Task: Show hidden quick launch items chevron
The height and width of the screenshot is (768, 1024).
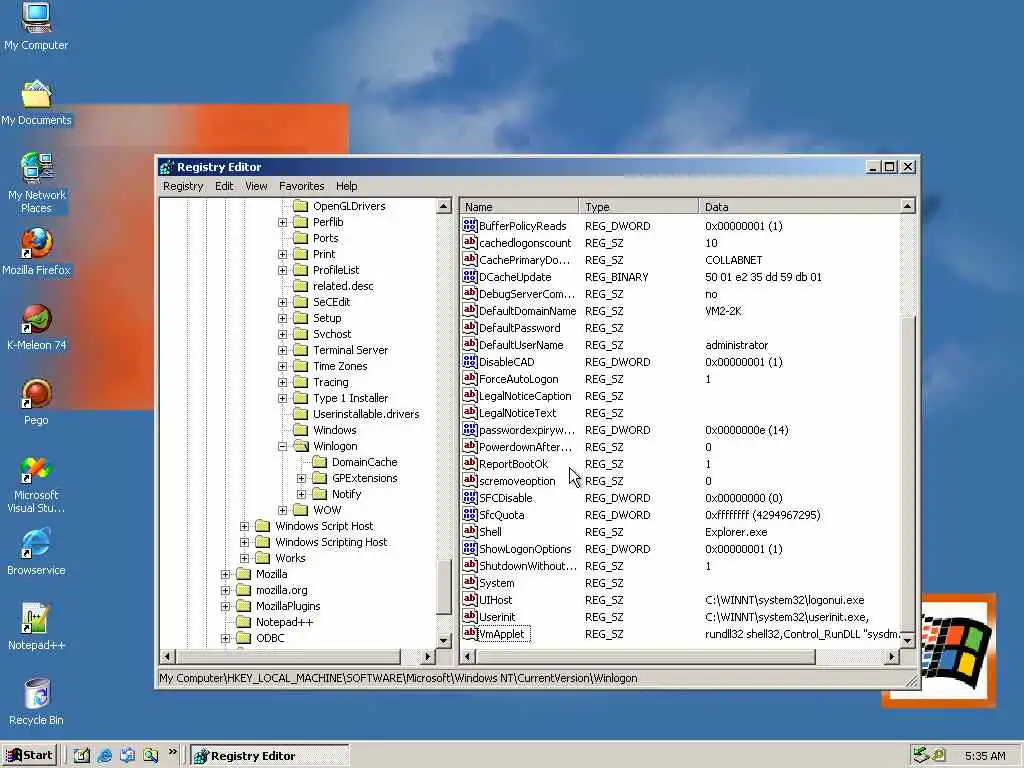Action: (x=172, y=752)
